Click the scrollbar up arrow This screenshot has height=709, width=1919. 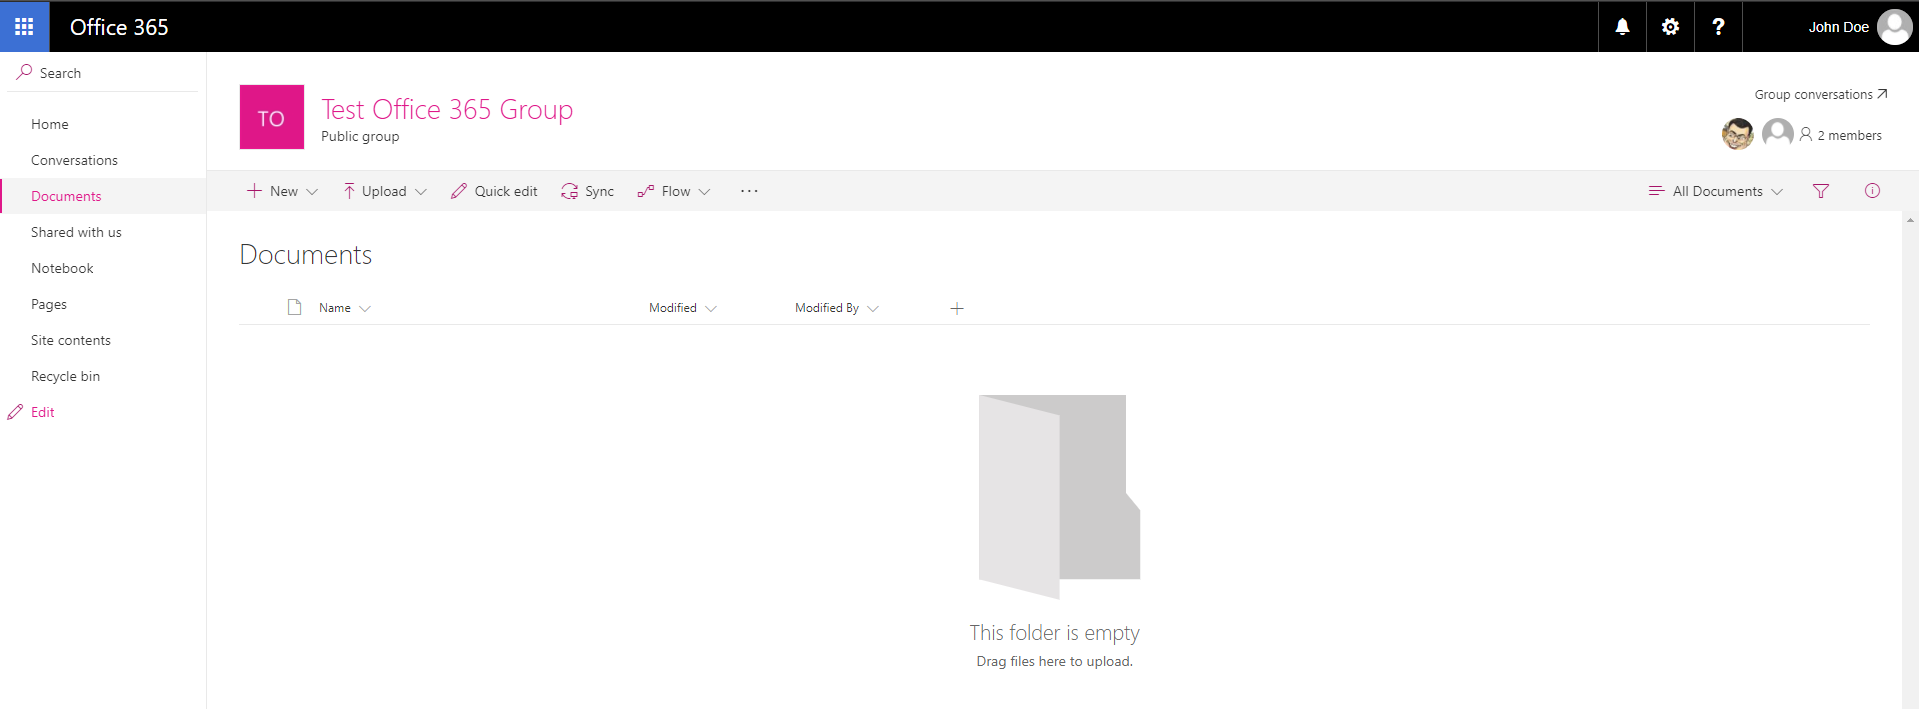click(x=1910, y=220)
